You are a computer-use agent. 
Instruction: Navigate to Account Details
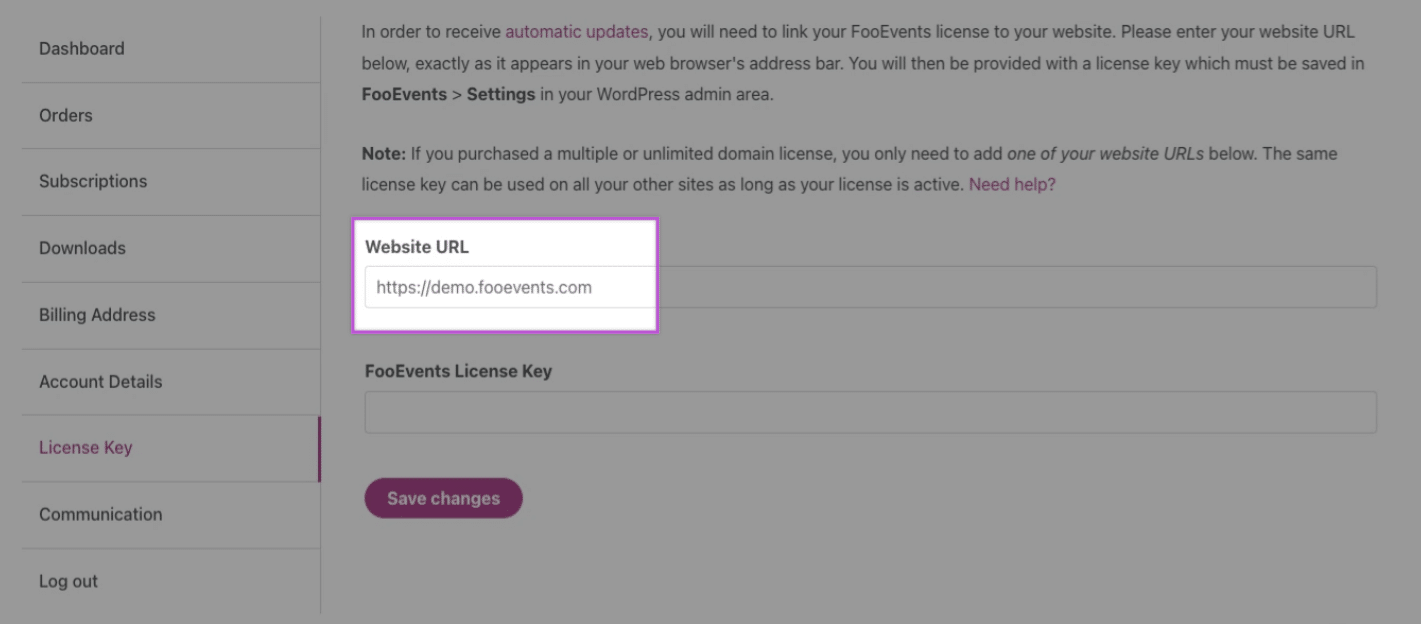click(100, 381)
